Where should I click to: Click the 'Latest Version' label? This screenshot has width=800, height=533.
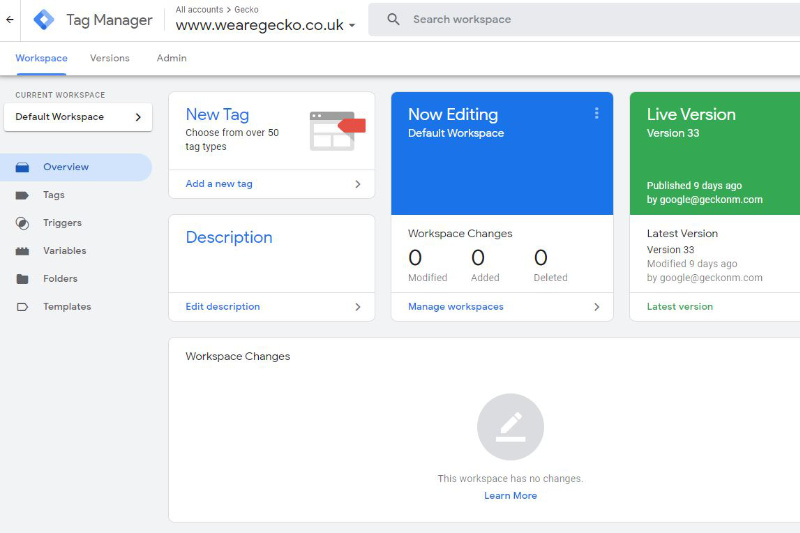tap(682, 234)
